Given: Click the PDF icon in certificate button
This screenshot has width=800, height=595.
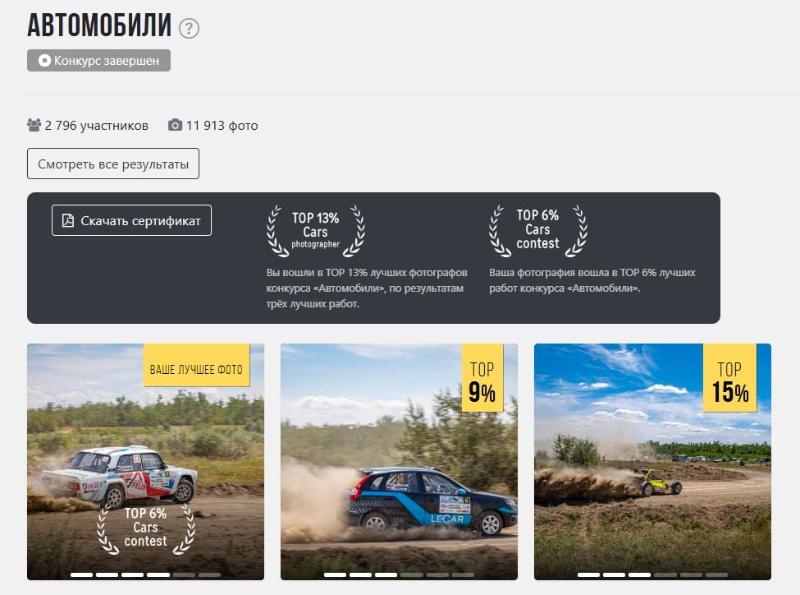Looking at the screenshot, I should coord(68,220).
